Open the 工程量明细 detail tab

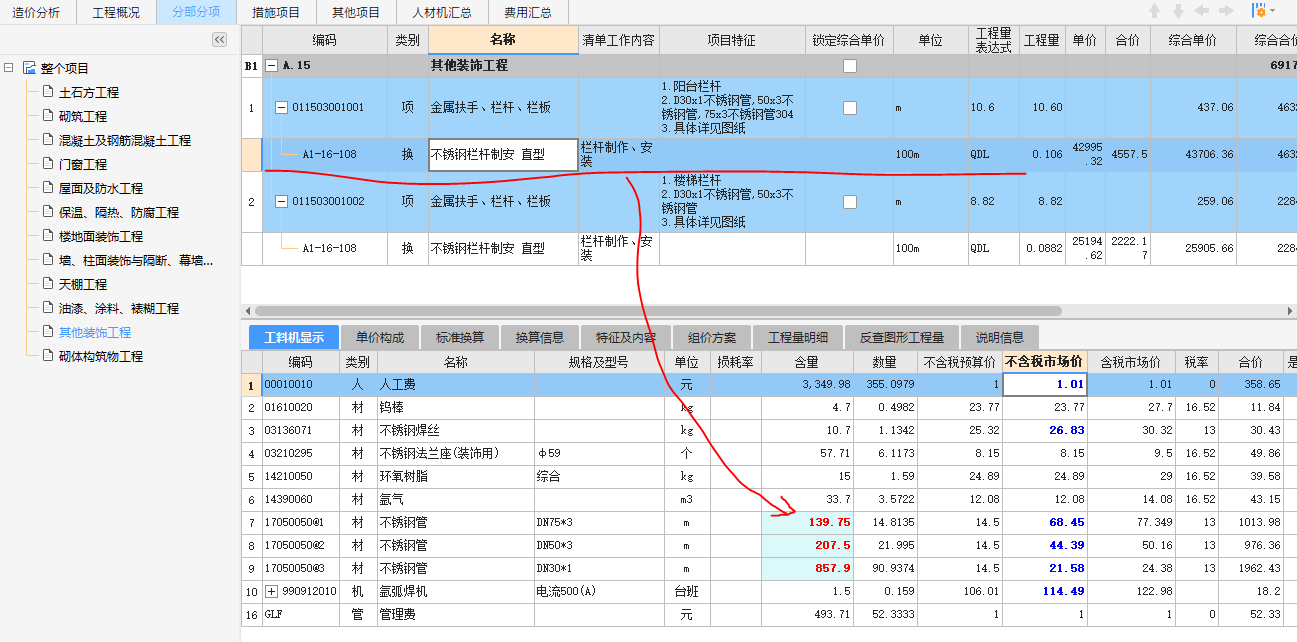(798, 337)
